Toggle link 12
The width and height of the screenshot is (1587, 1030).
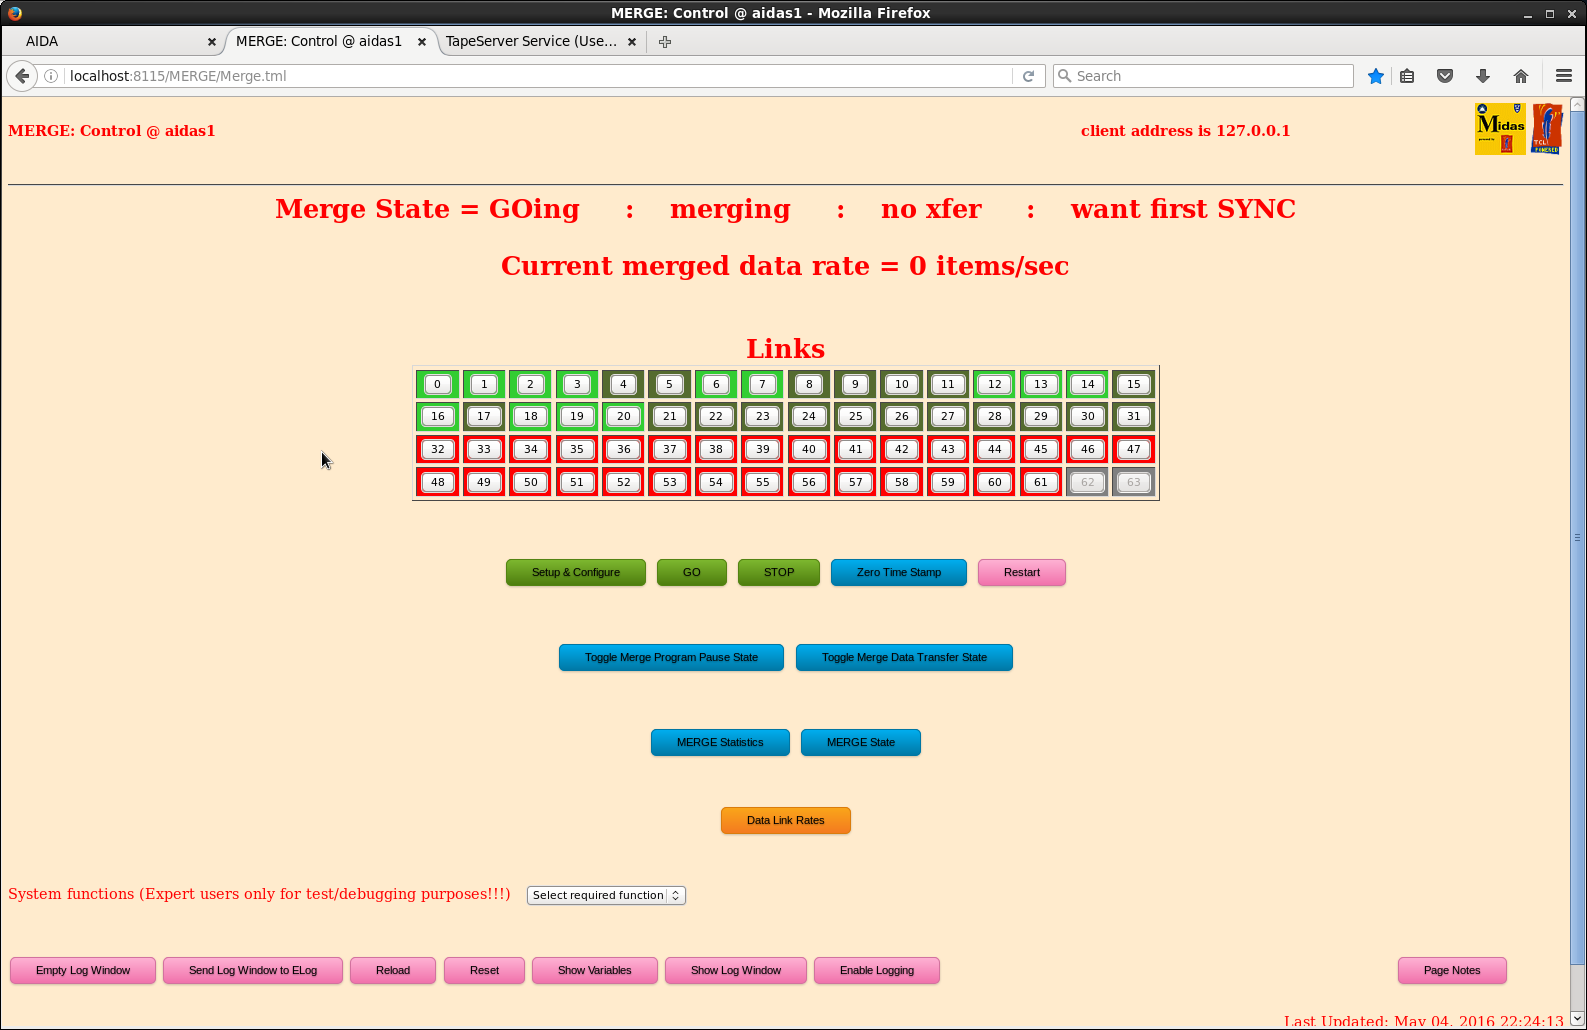pos(995,384)
